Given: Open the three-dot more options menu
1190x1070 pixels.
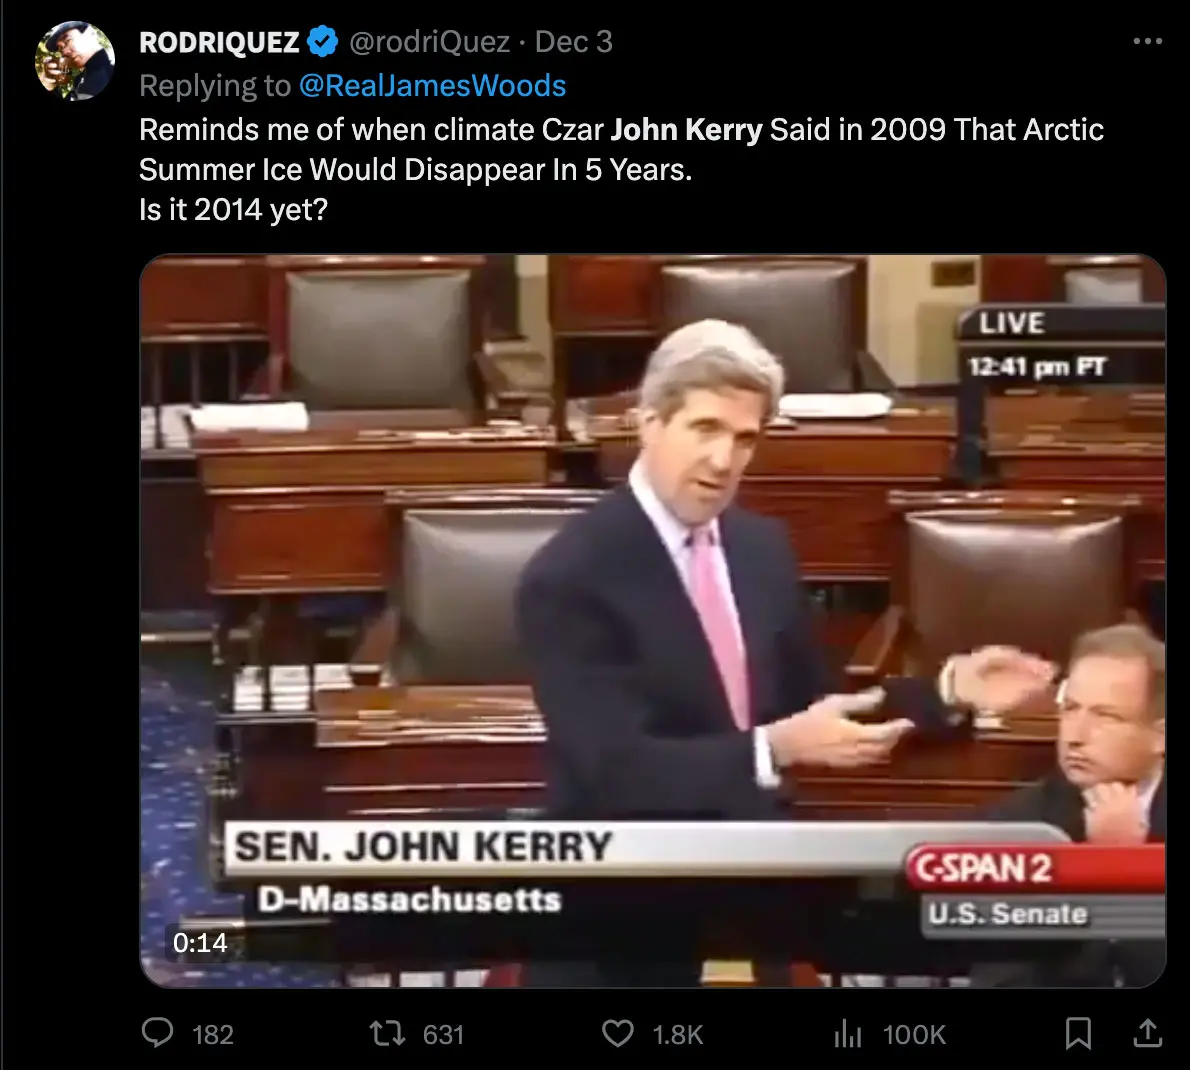Looking at the screenshot, I should coord(1148,41).
